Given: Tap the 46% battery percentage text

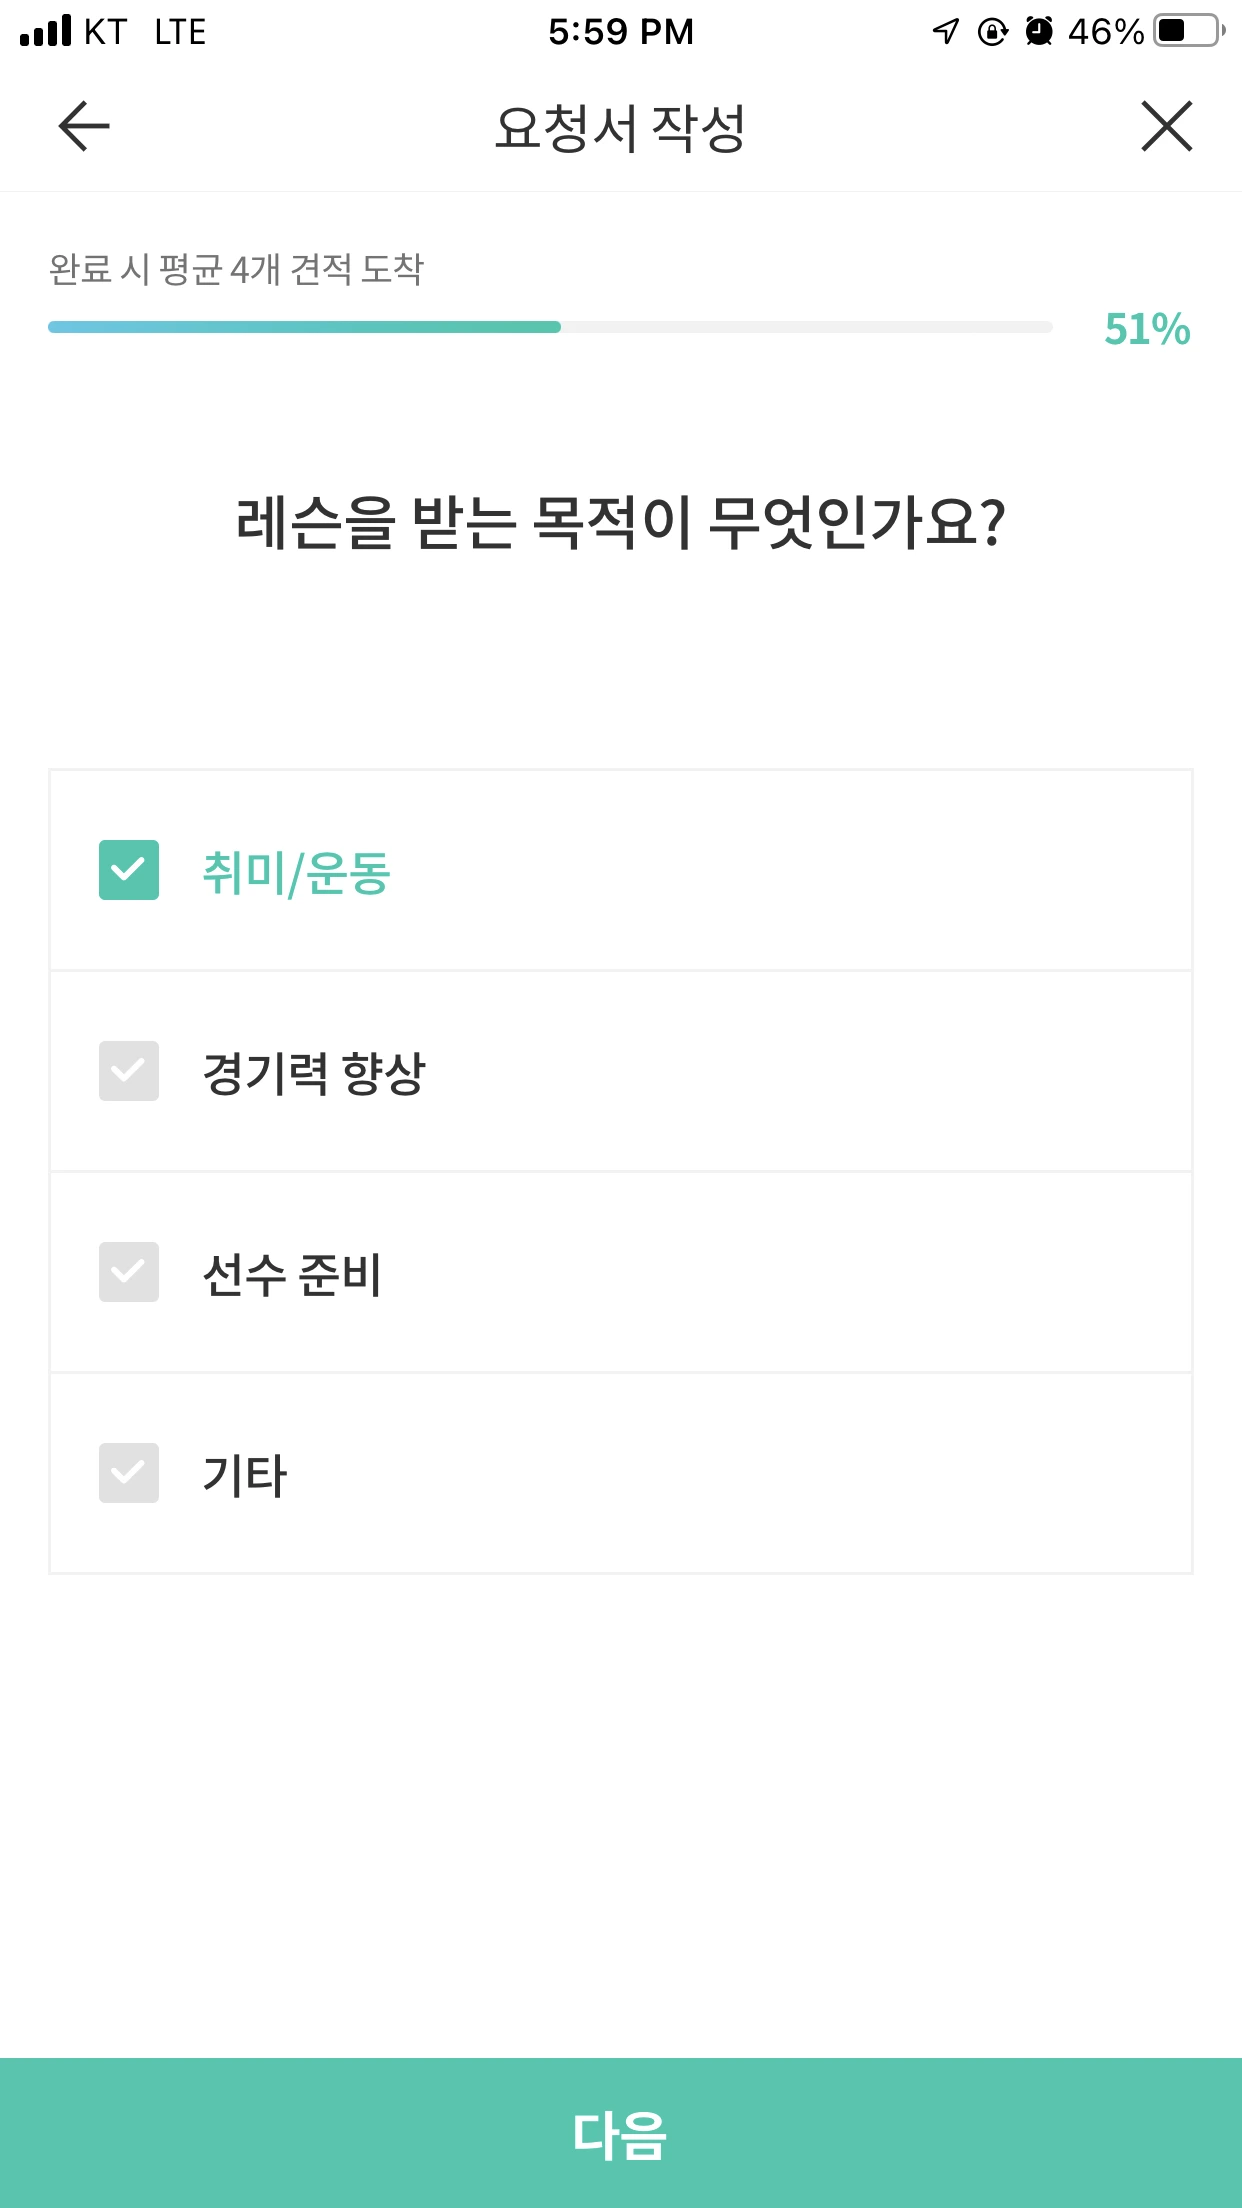Looking at the screenshot, I should coord(1105,32).
